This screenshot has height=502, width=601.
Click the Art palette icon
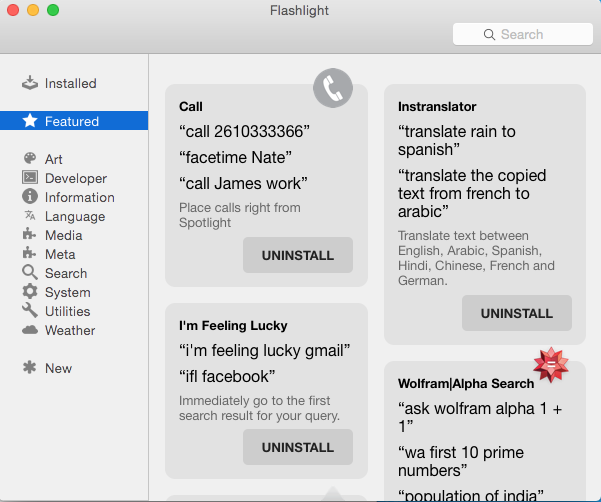click(x=30, y=158)
